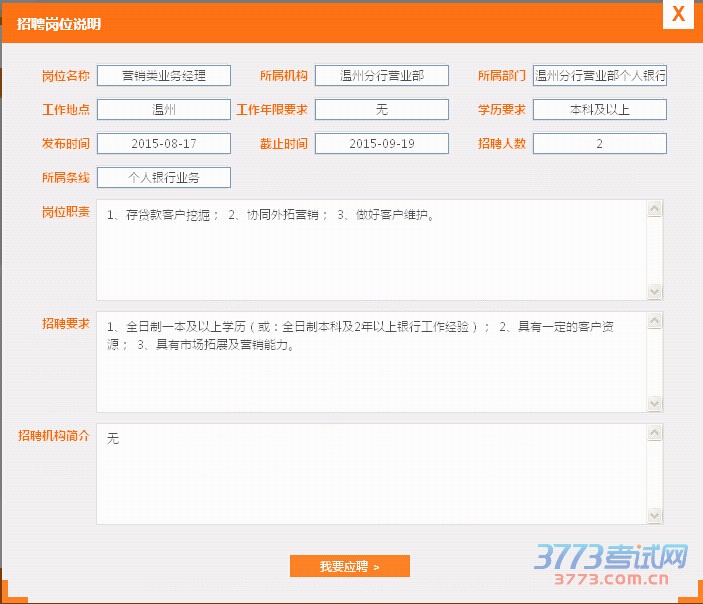Click the 所属条线 field with 个人银行业务

(x=164, y=178)
